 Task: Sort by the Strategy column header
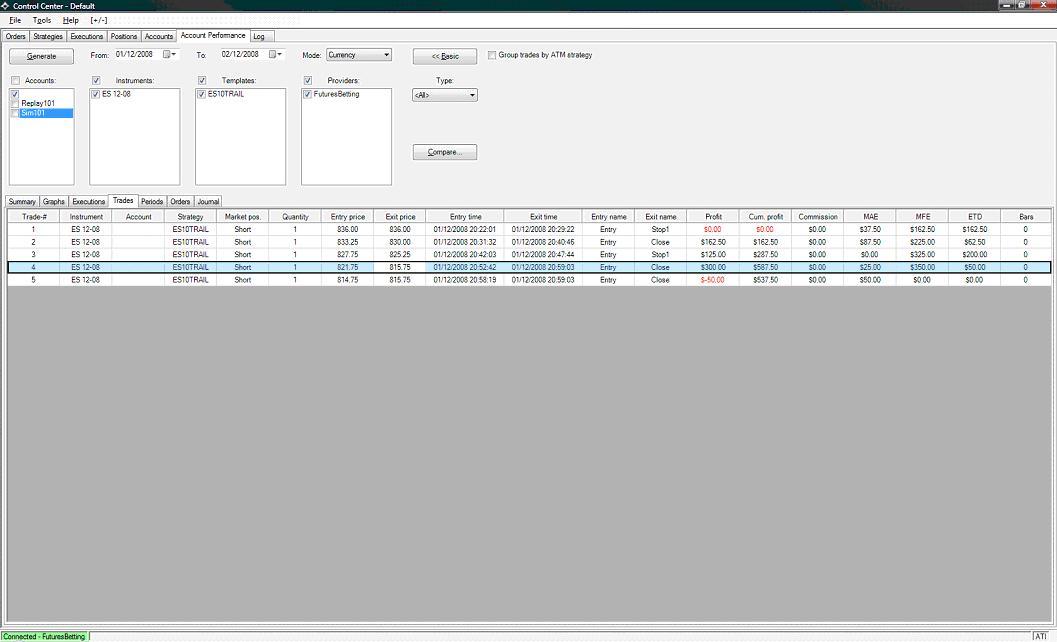(x=191, y=217)
